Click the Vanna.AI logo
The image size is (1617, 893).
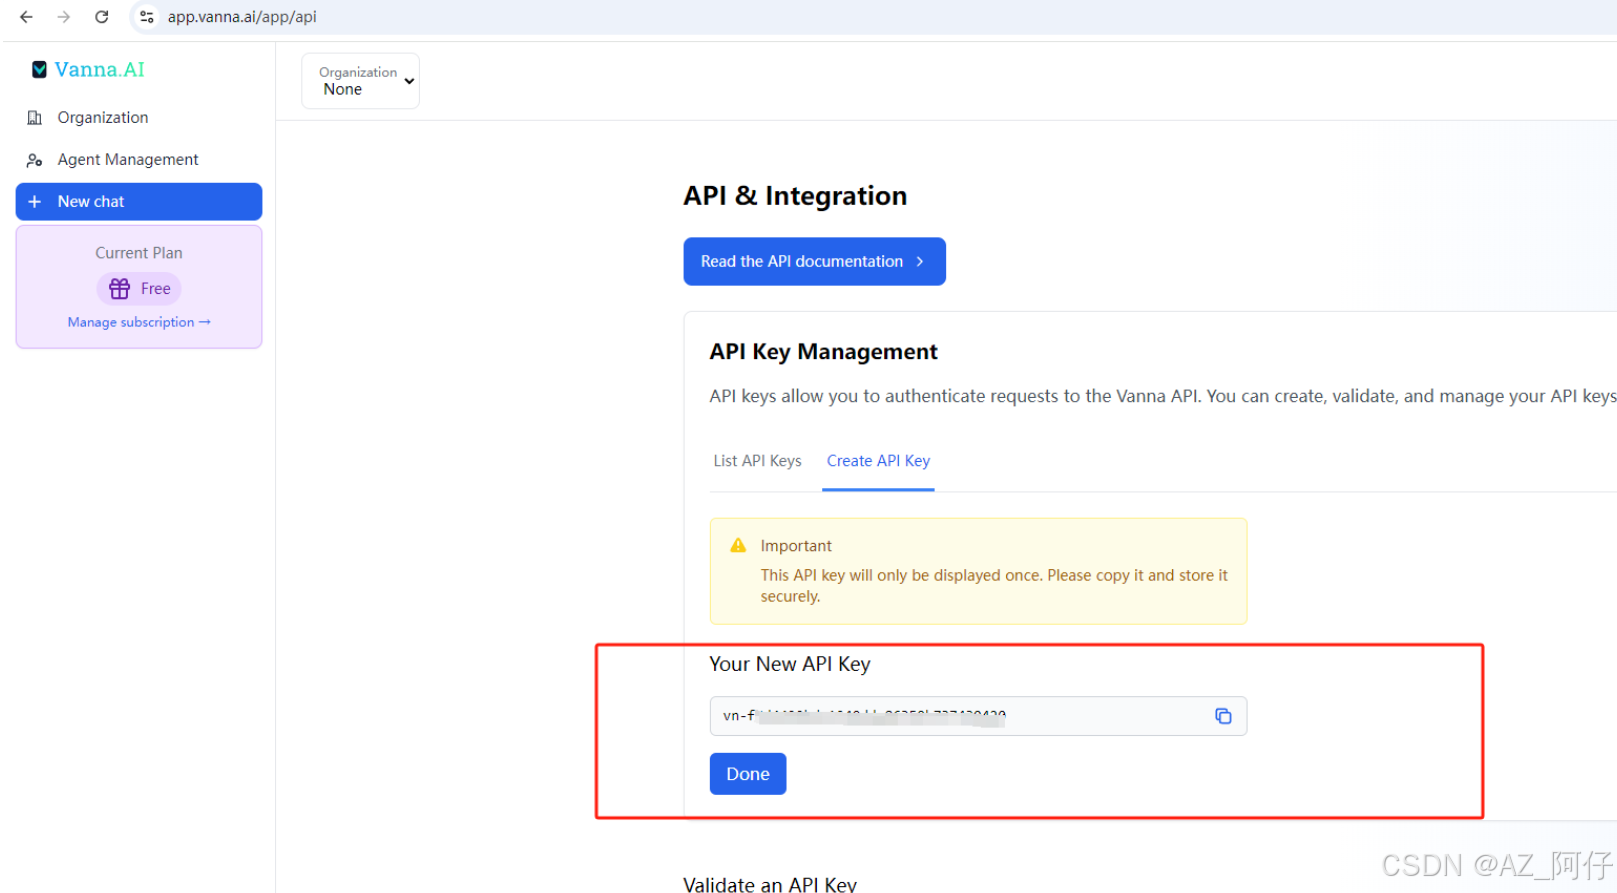pyautogui.click(x=88, y=69)
